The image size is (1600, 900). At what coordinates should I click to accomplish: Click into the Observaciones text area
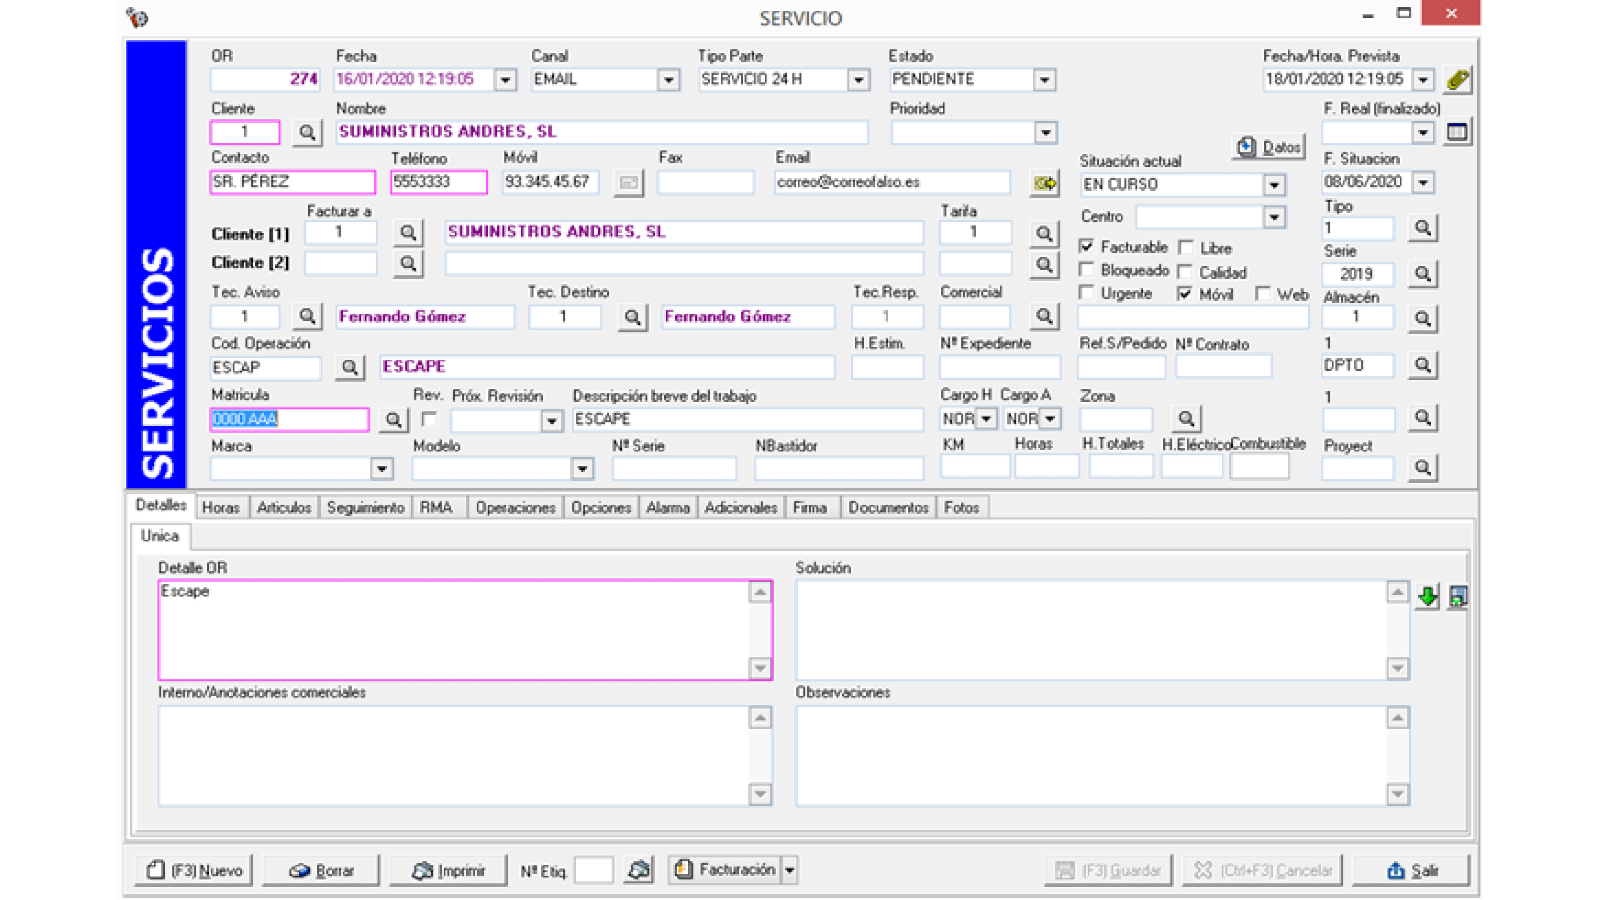(1090, 755)
